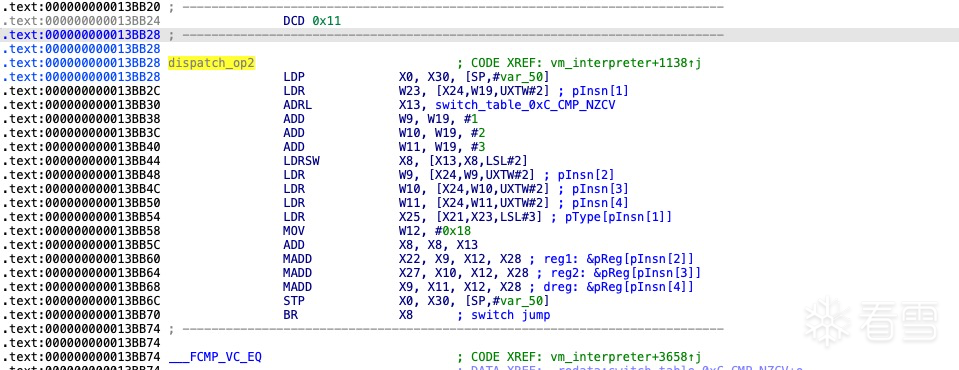
Task: Select the LDP instruction at 13BB28
Action: point(294,76)
